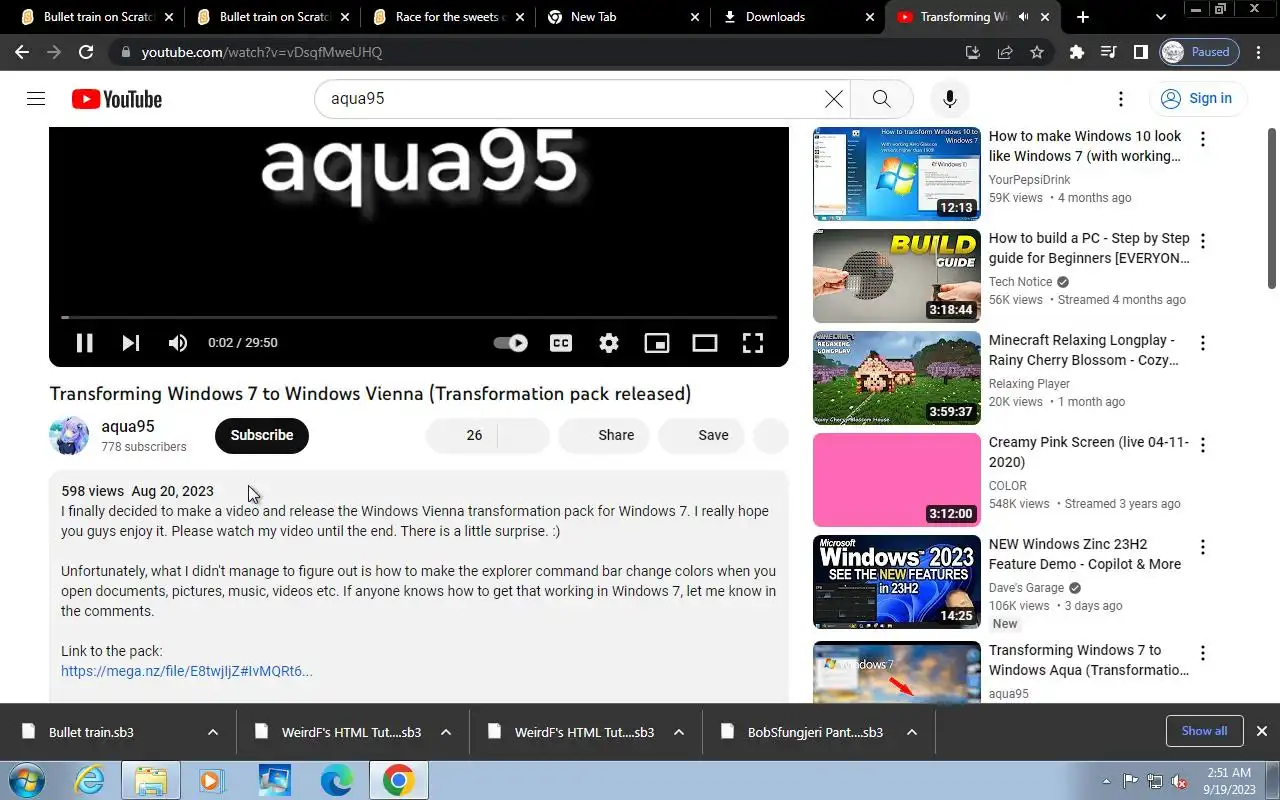Toggle the autoplay switch
This screenshot has height=800, width=1280.
click(511, 343)
